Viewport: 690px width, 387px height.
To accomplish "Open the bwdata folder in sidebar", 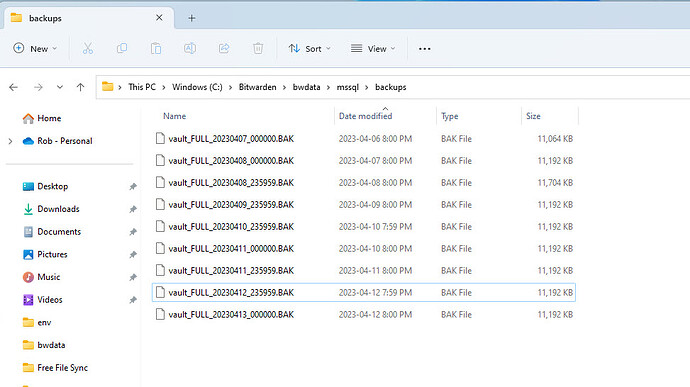I will pos(44,345).
